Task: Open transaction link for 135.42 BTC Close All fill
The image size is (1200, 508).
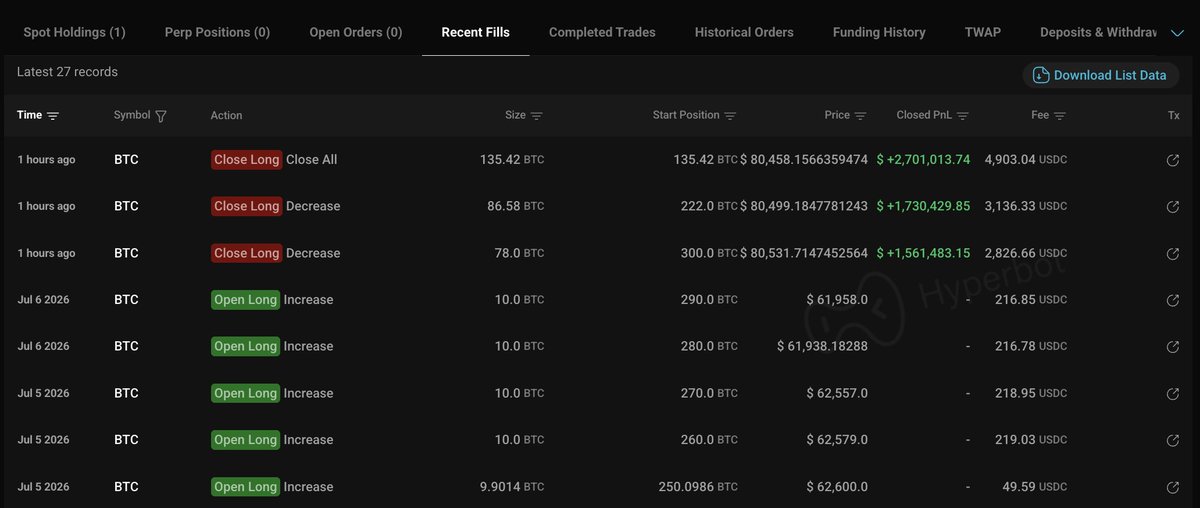Action: (x=1173, y=160)
